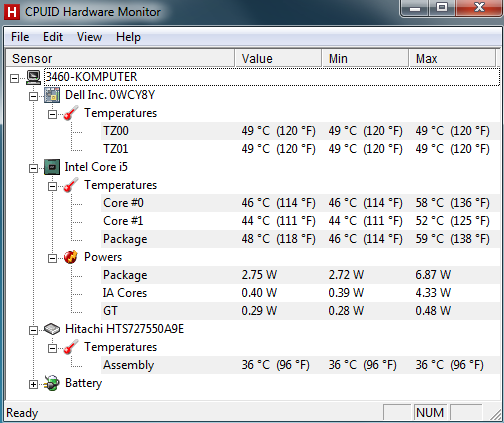This screenshot has height=423, width=504.
Task: Click the Value column header
Action: pos(278,59)
